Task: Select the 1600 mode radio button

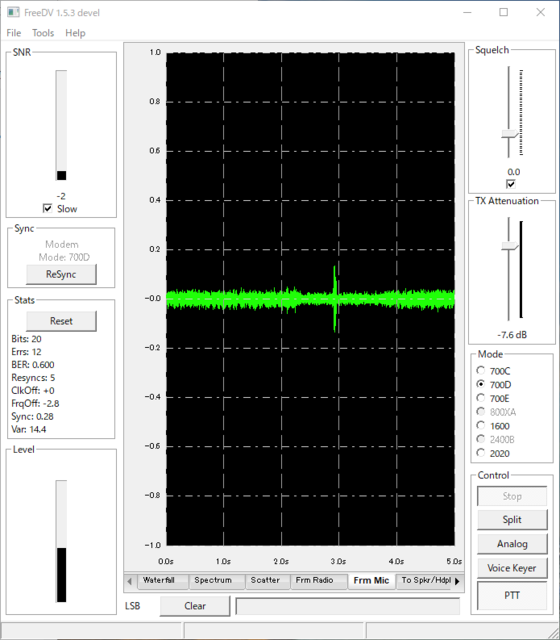Action: [481, 426]
